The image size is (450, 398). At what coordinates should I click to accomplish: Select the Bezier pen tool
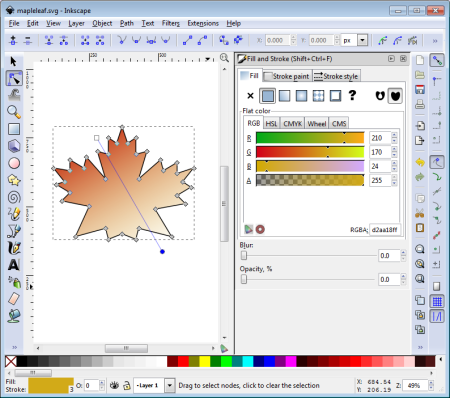14,231
